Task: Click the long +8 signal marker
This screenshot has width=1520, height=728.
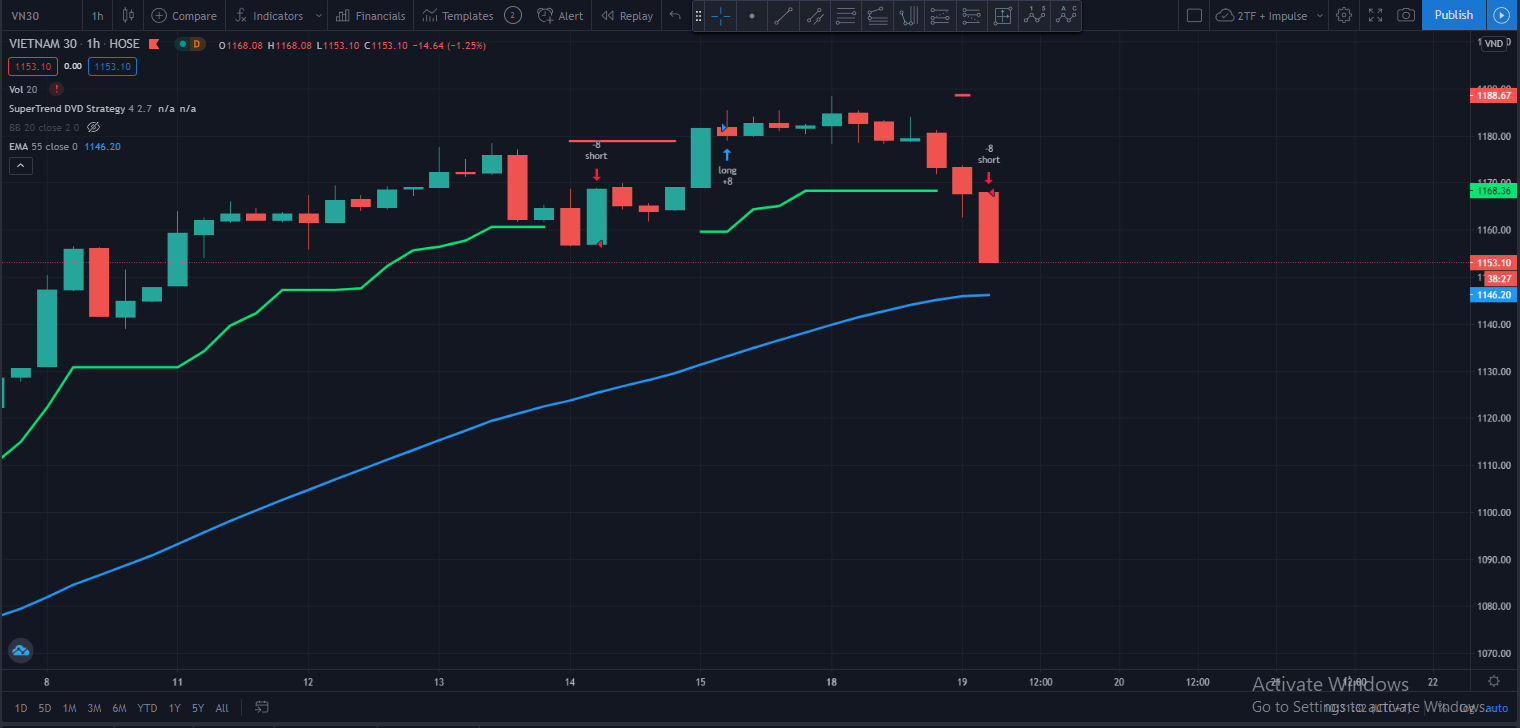Action: (x=727, y=167)
